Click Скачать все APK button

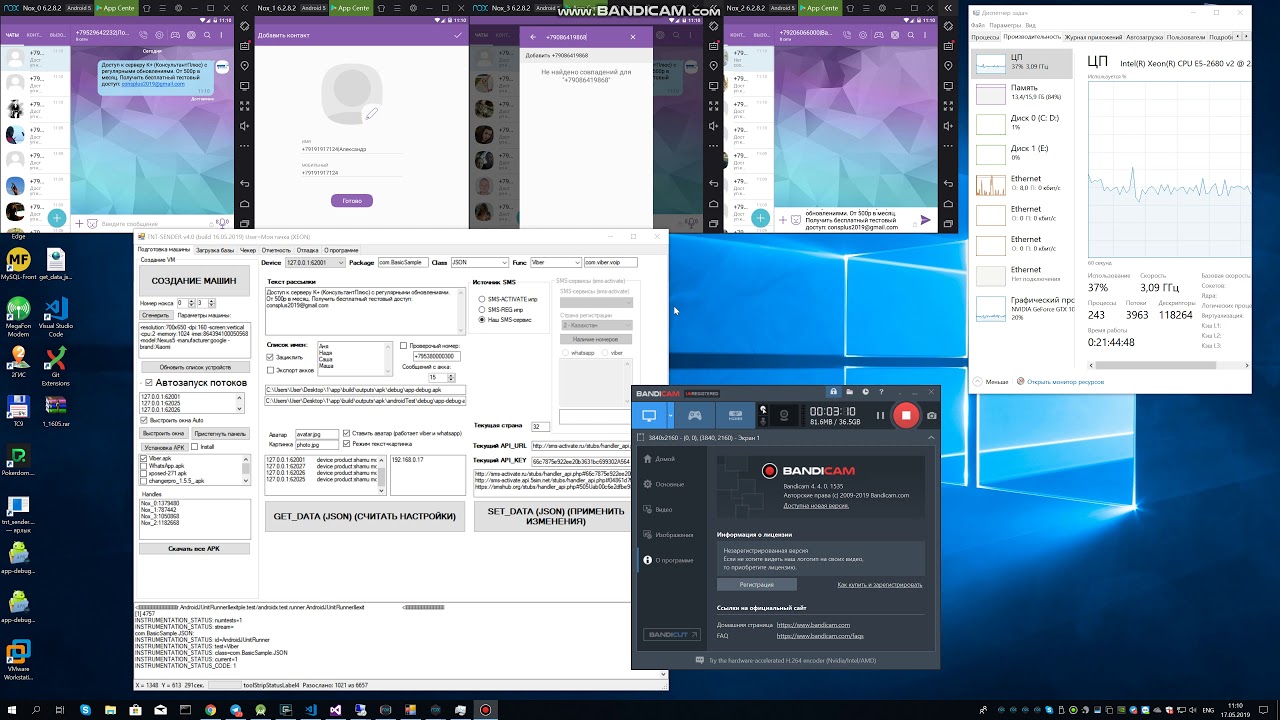click(x=194, y=549)
